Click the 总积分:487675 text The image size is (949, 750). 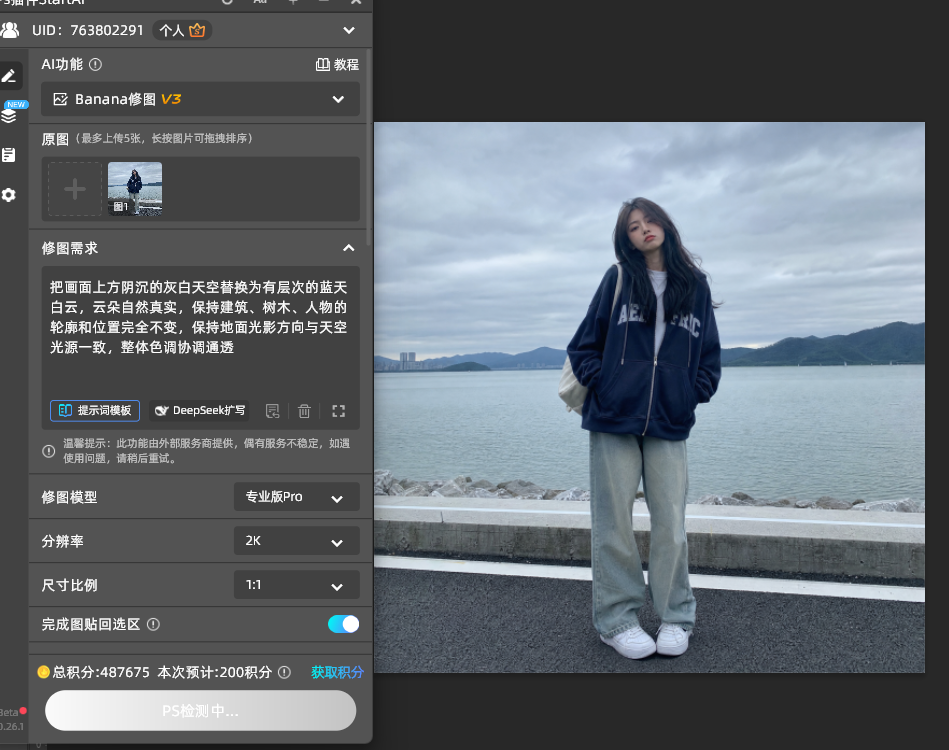click(x=101, y=672)
